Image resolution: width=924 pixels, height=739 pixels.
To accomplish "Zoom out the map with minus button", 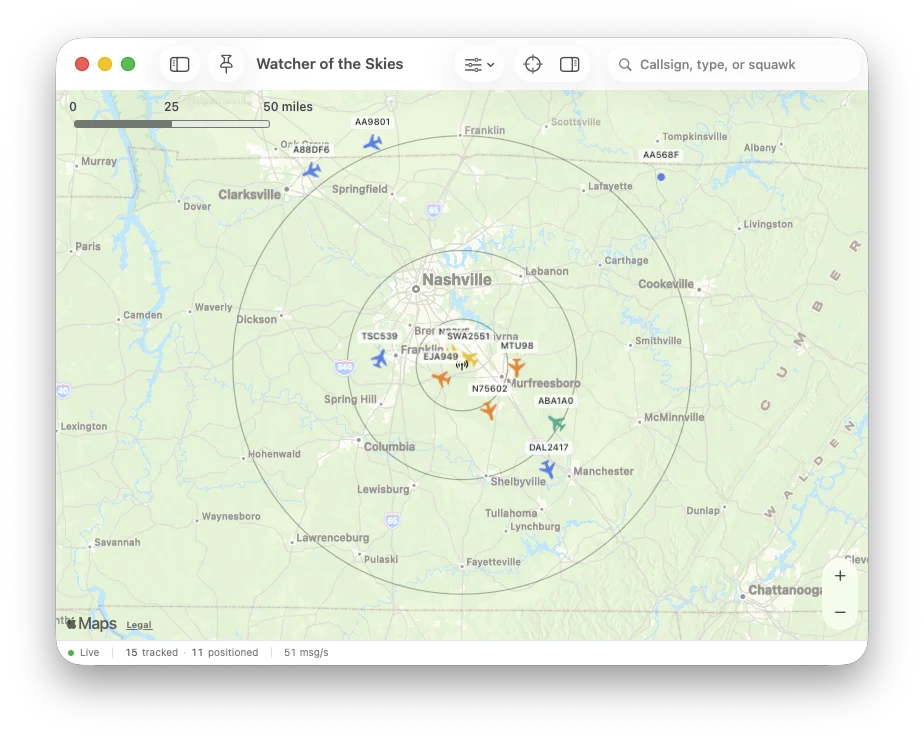I will click(840, 612).
